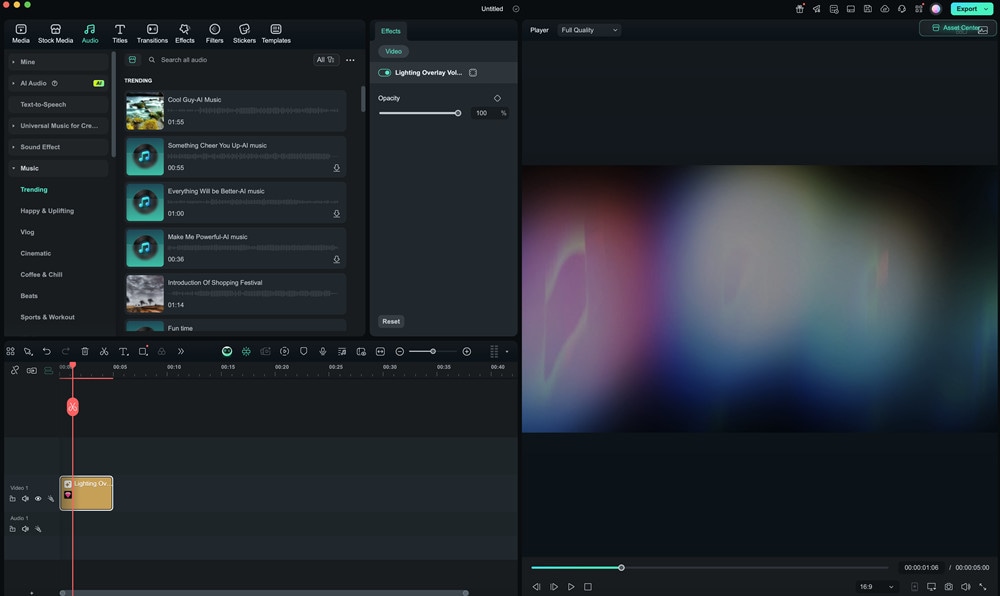This screenshot has height=596, width=1000.
Task: Toggle the timeline link icon
Action: [x=15, y=370]
